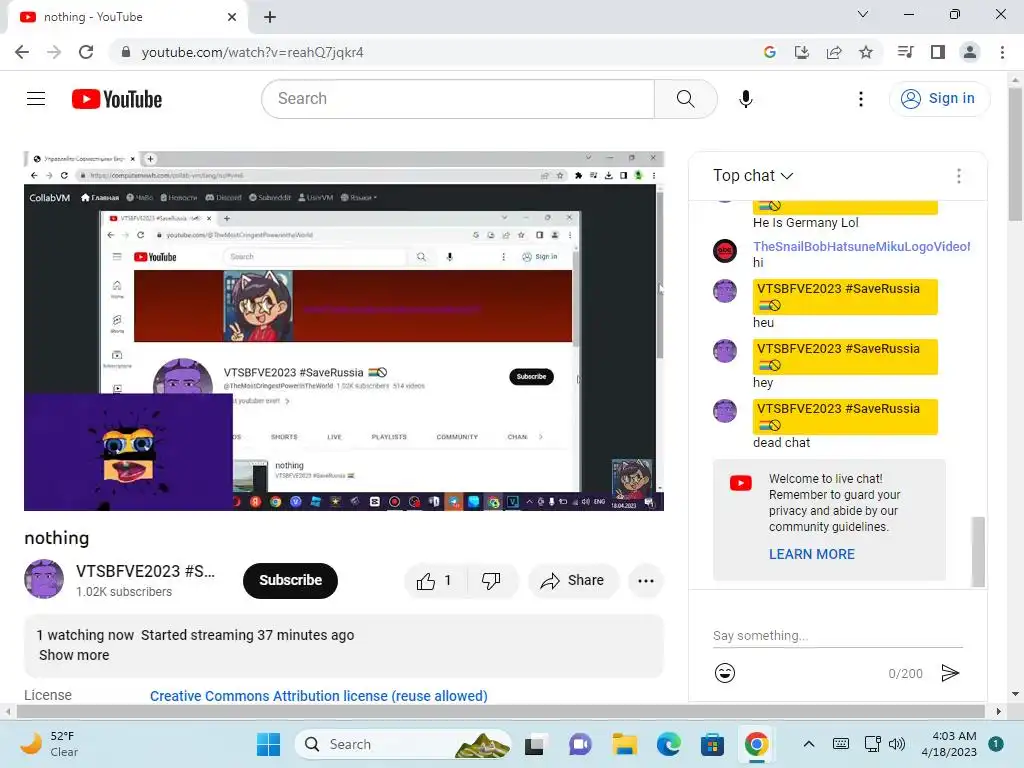Send the chat message with arrow icon
This screenshot has width=1024, height=768.
click(x=950, y=673)
